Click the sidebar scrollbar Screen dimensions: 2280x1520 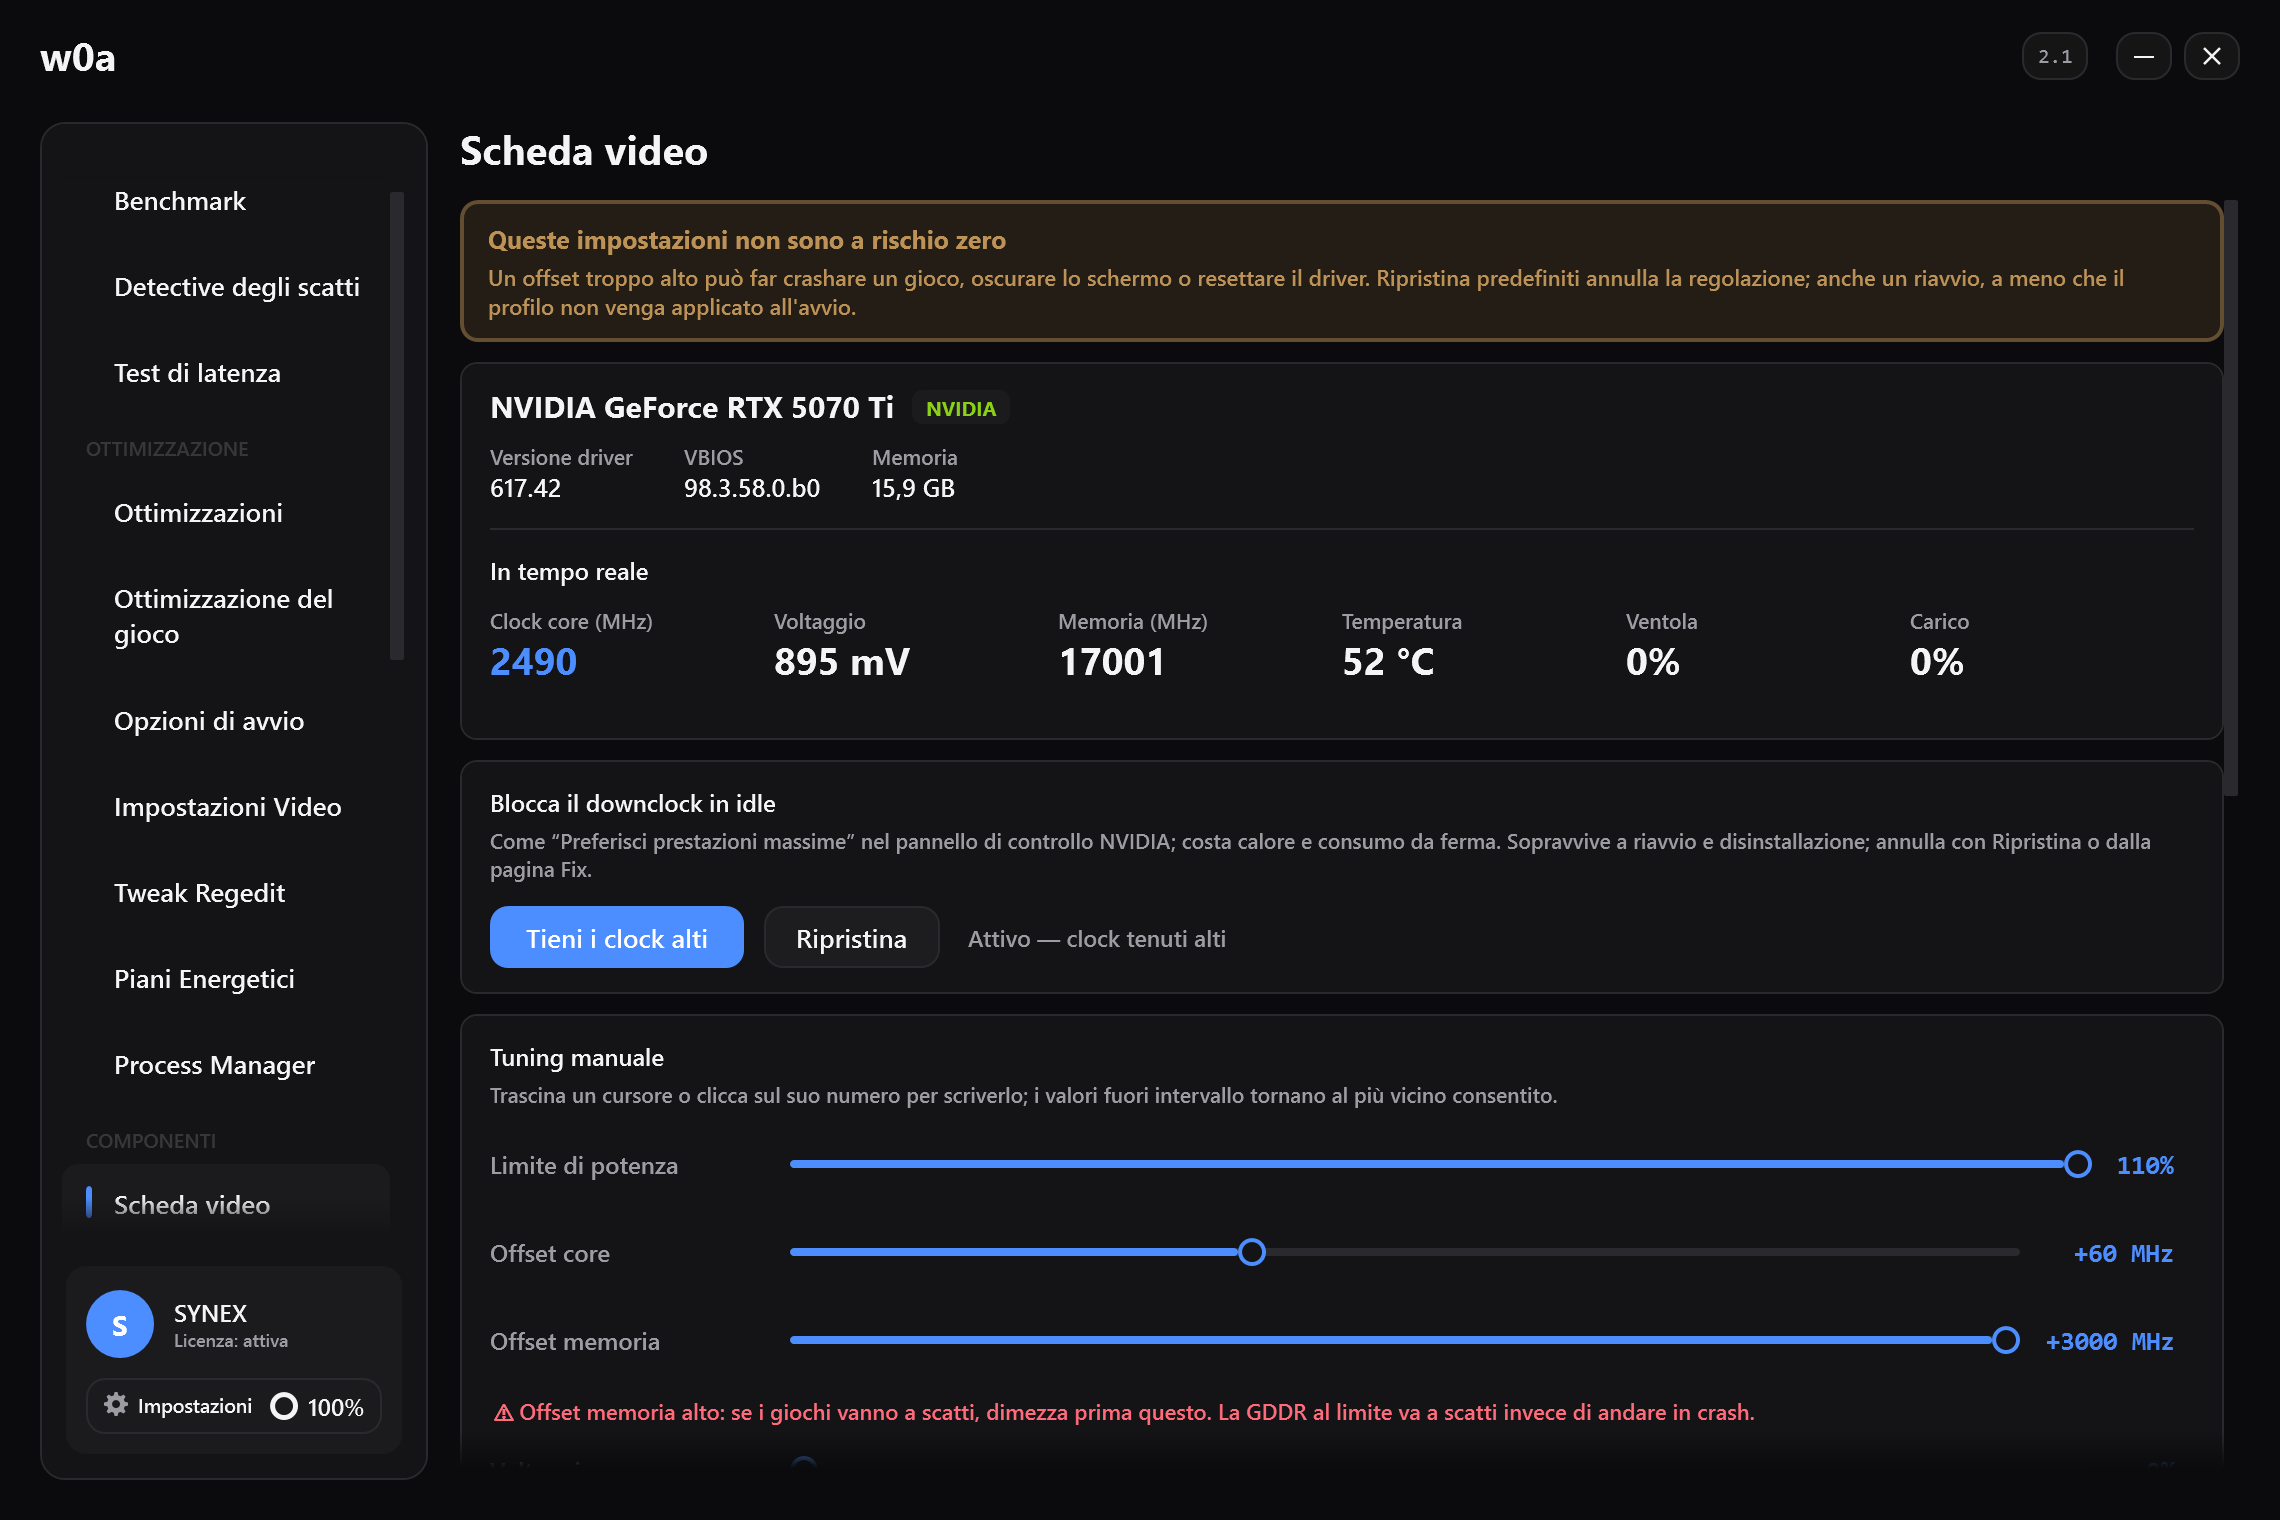pyautogui.click(x=397, y=426)
